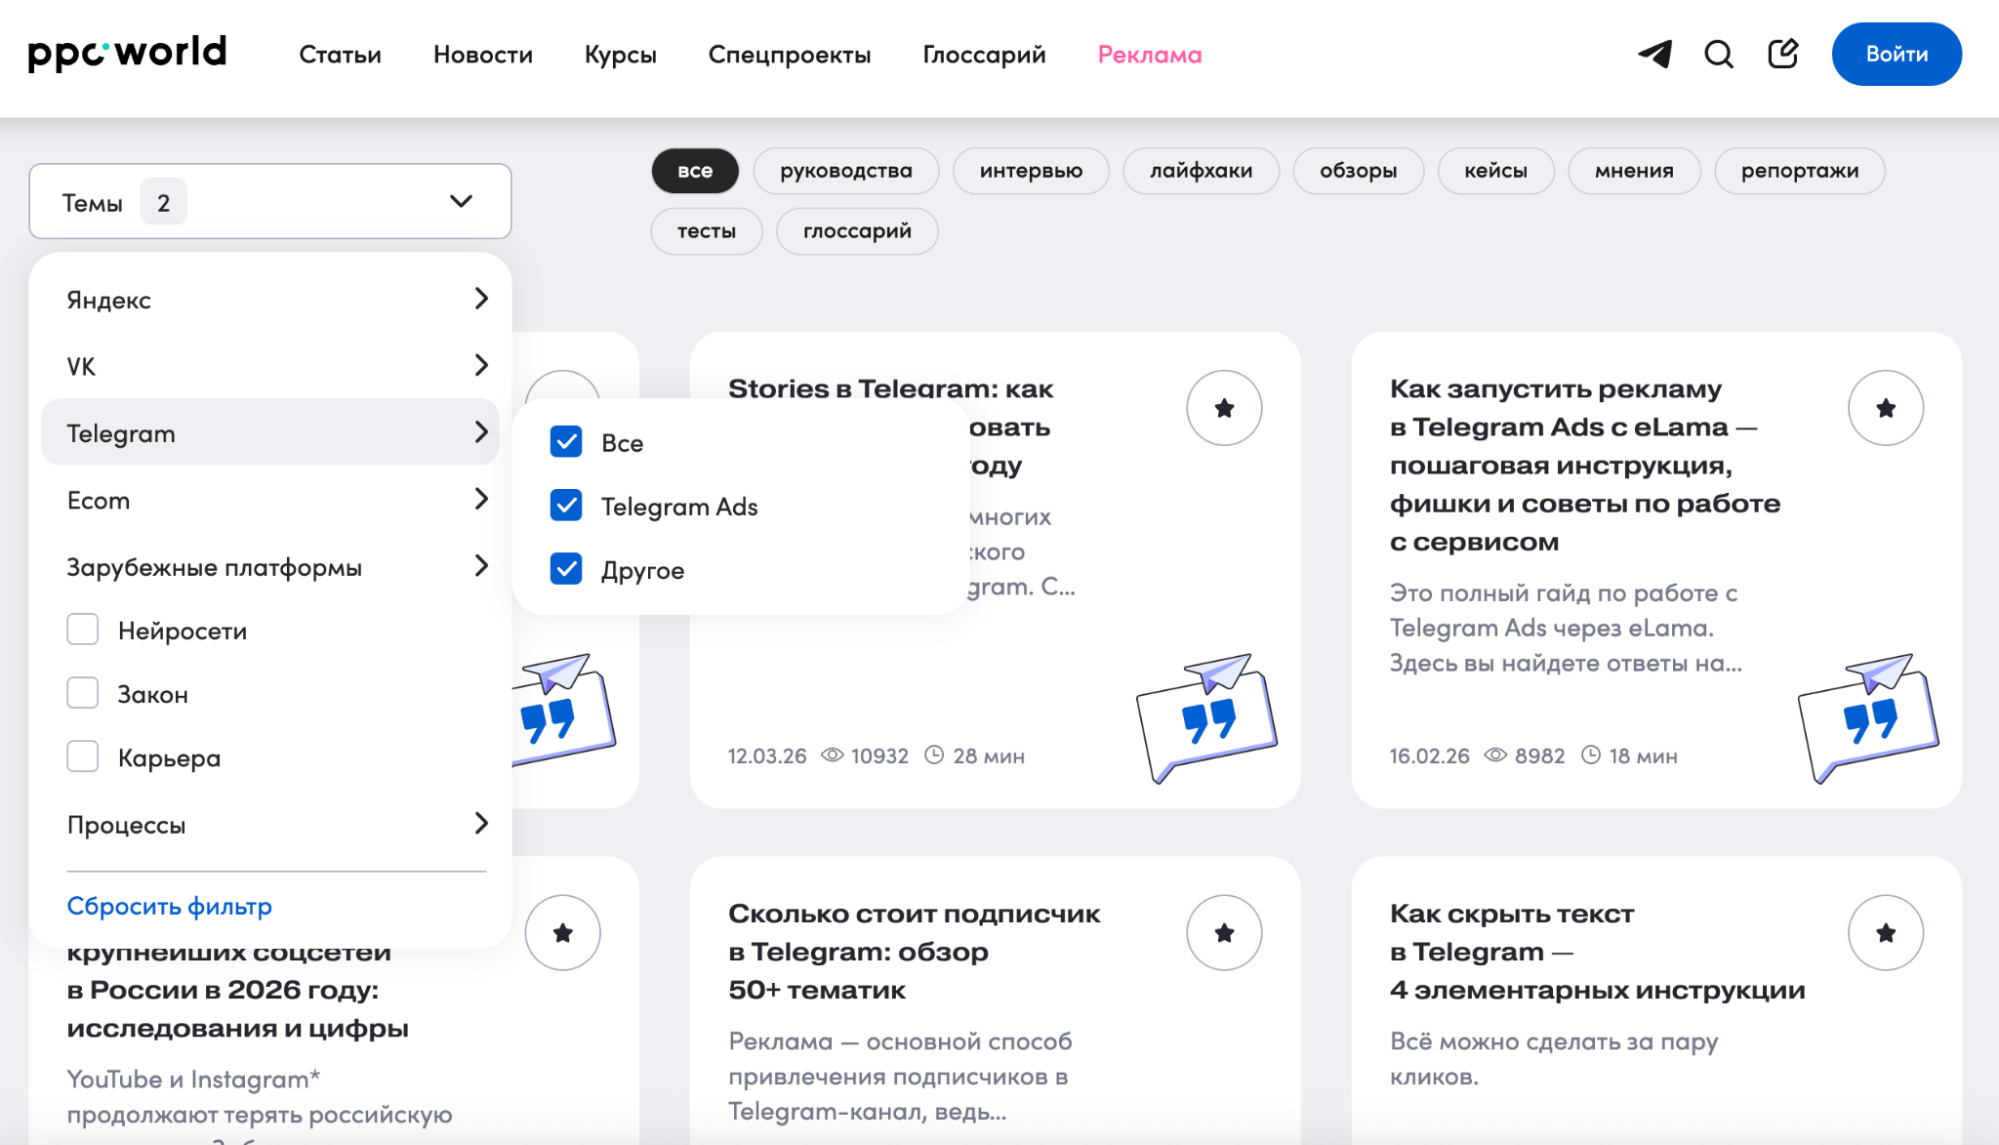This screenshot has height=1145, width=1999.
Task: Select the тесты filter tag
Action: point(706,231)
